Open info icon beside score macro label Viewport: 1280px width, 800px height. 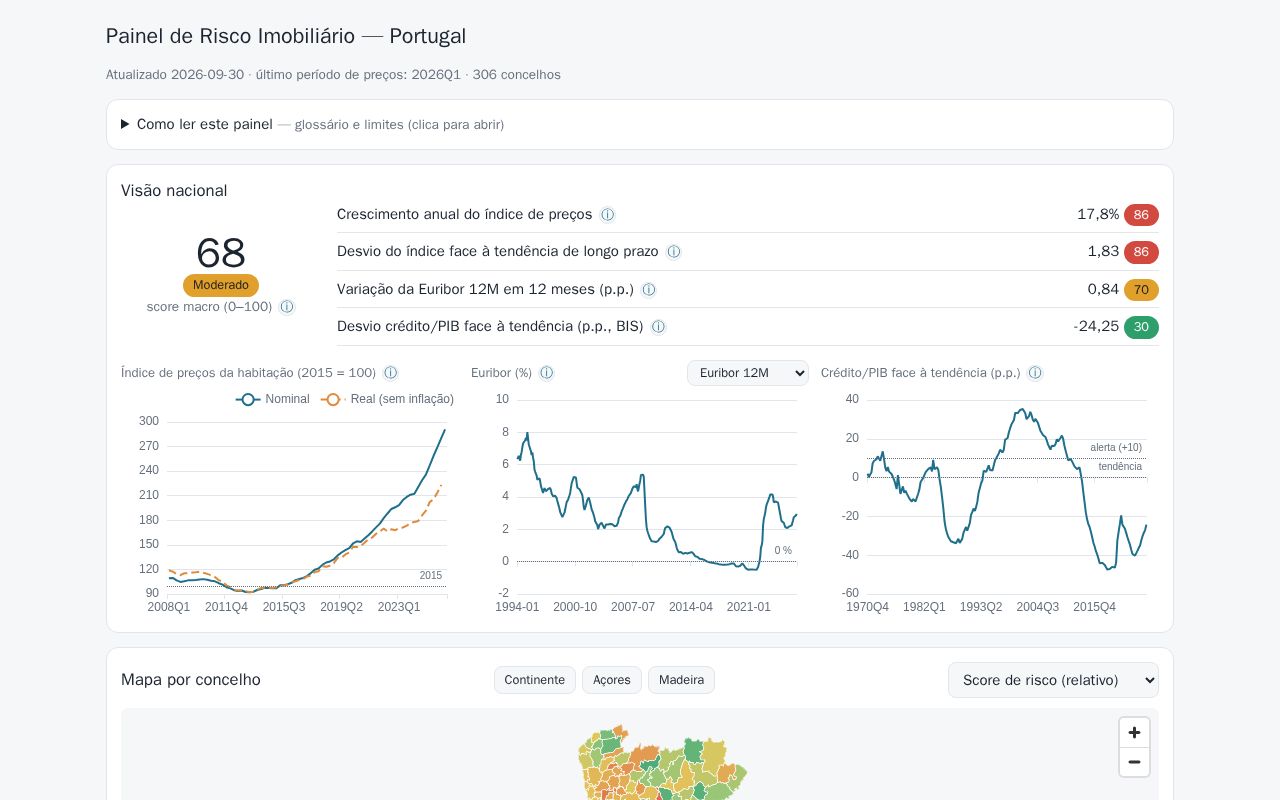(287, 307)
